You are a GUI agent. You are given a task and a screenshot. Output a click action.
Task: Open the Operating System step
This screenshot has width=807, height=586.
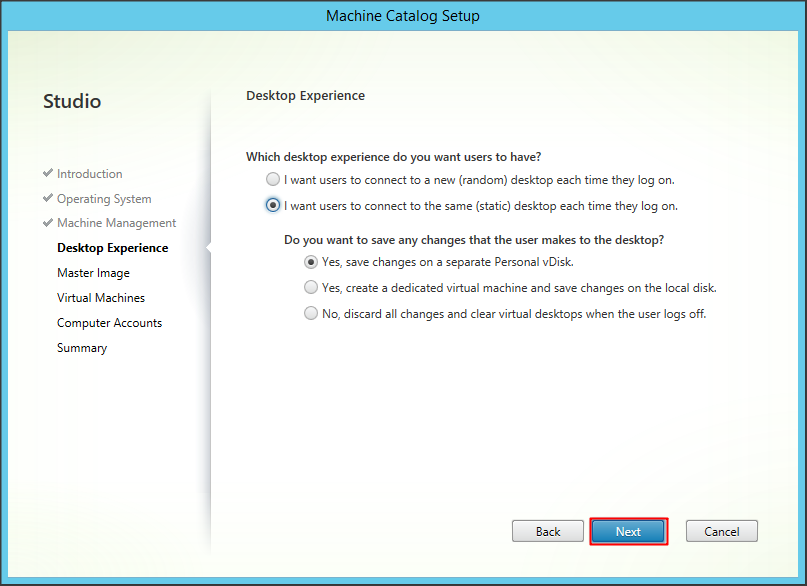click(104, 199)
